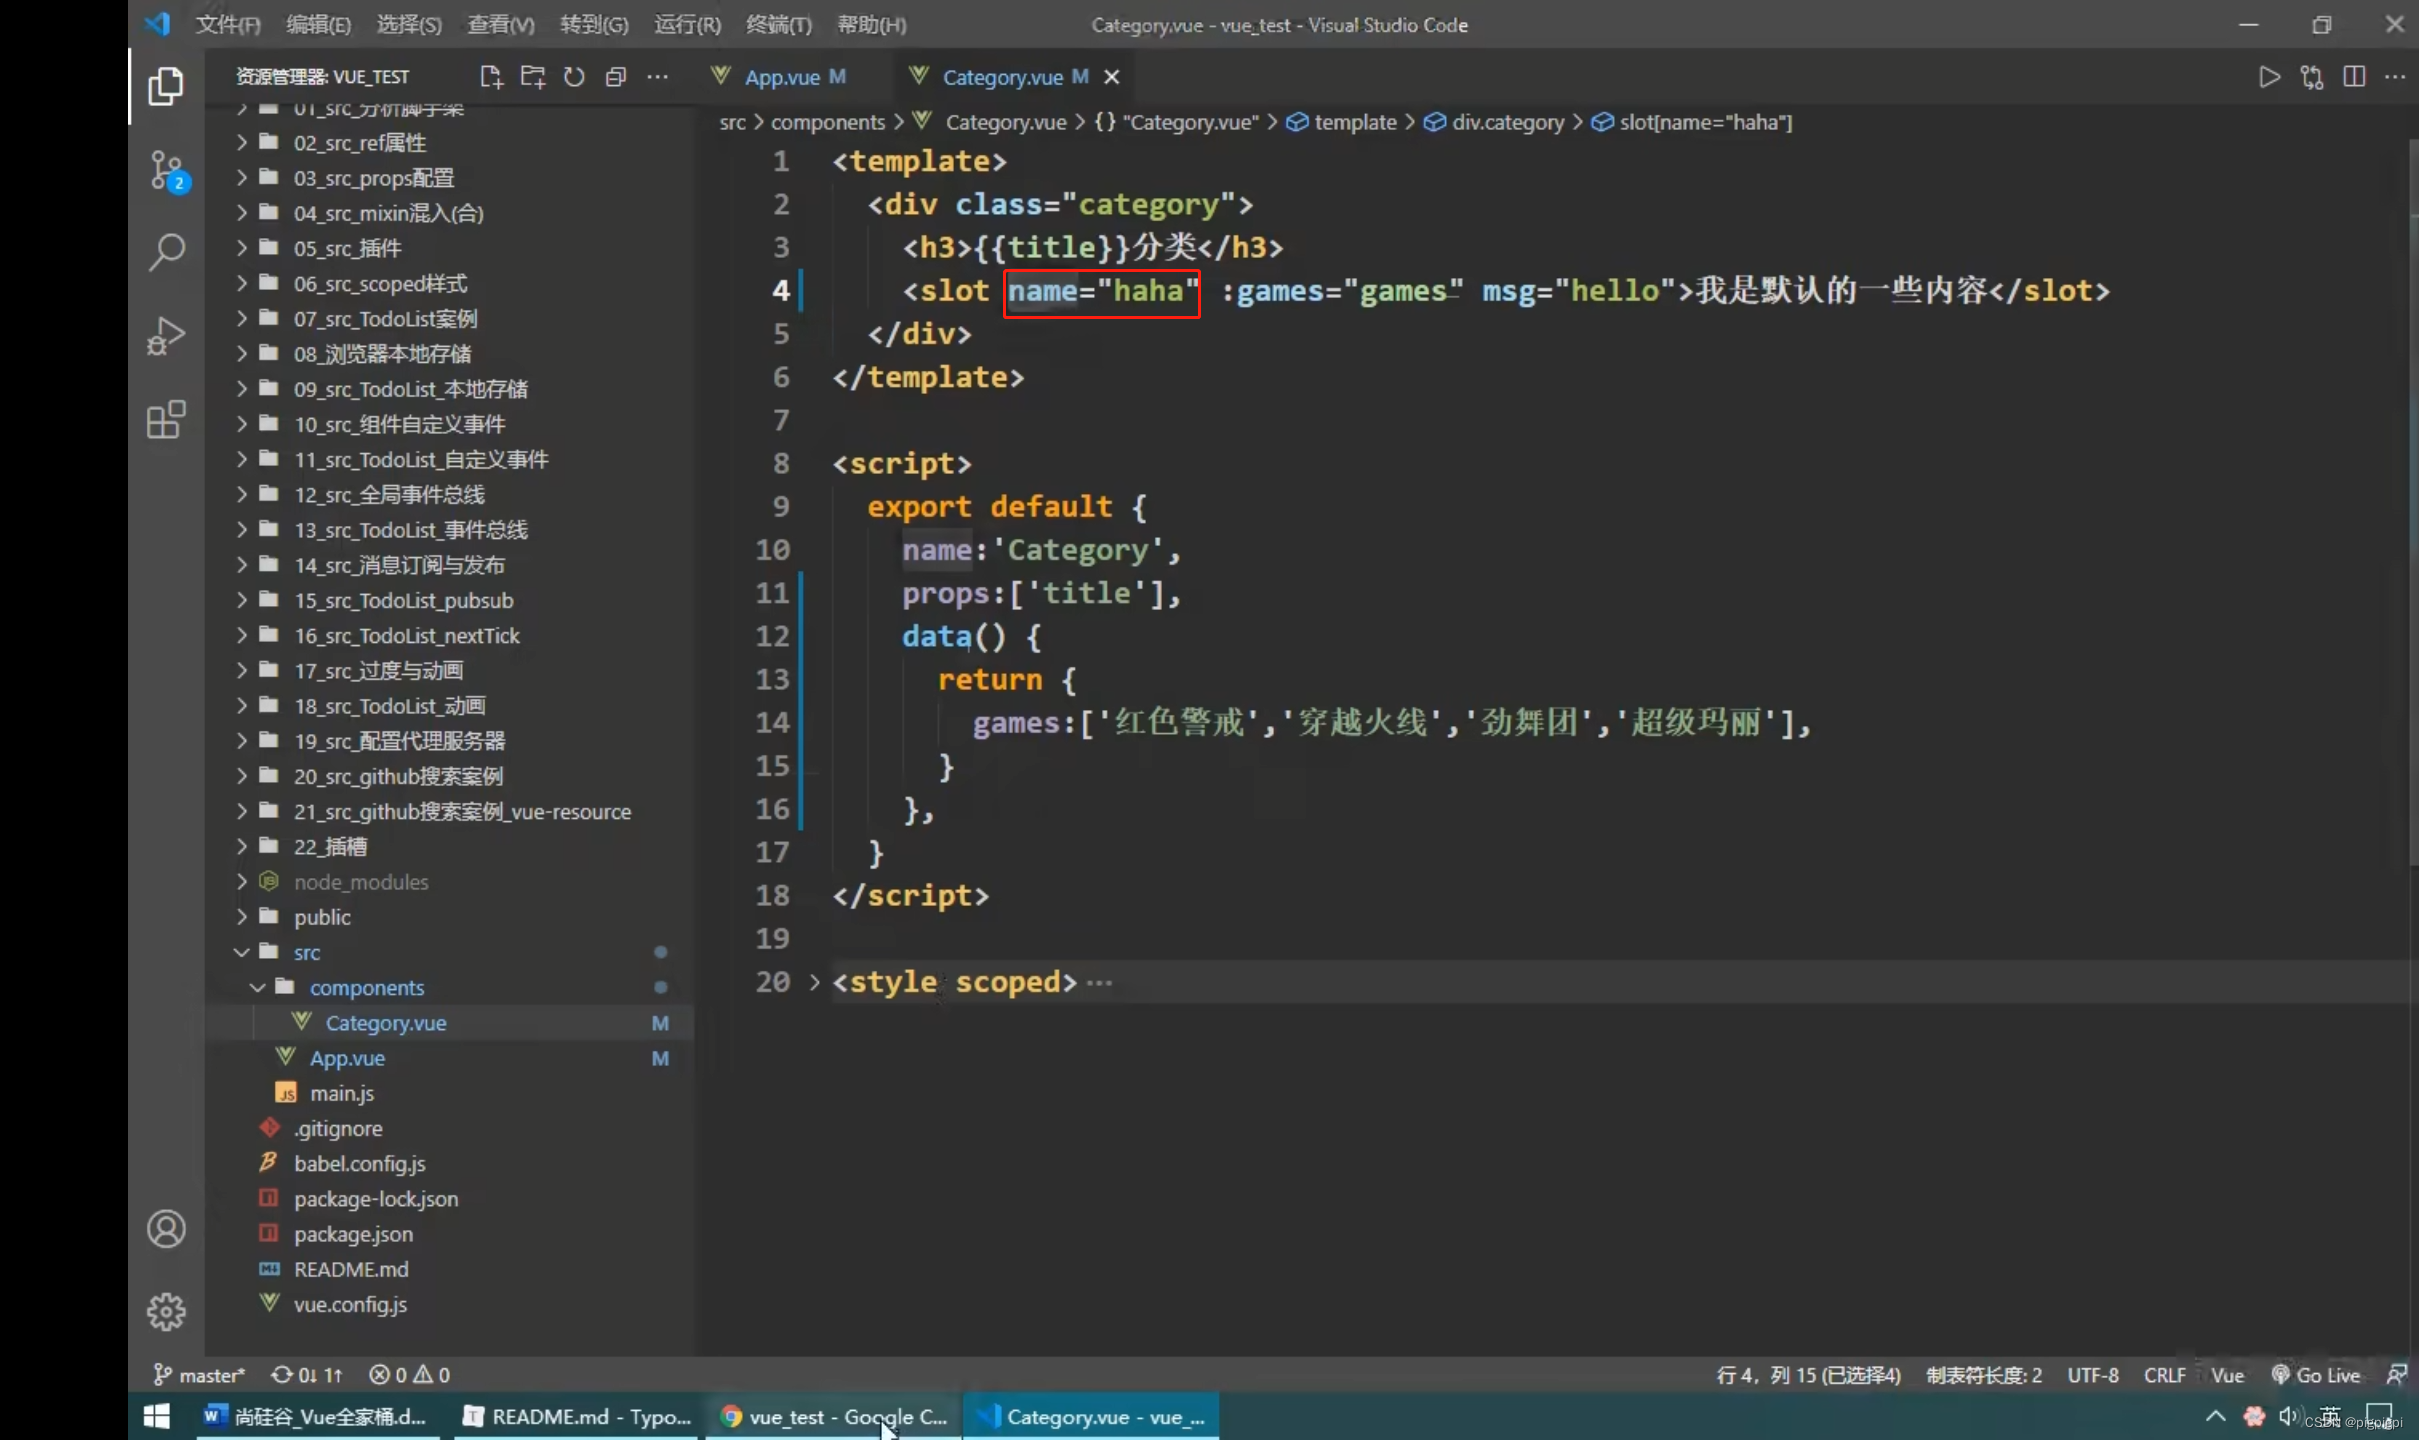The width and height of the screenshot is (2419, 1440).
Task: Click the line and column indicator
Action: click(1808, 1375)
